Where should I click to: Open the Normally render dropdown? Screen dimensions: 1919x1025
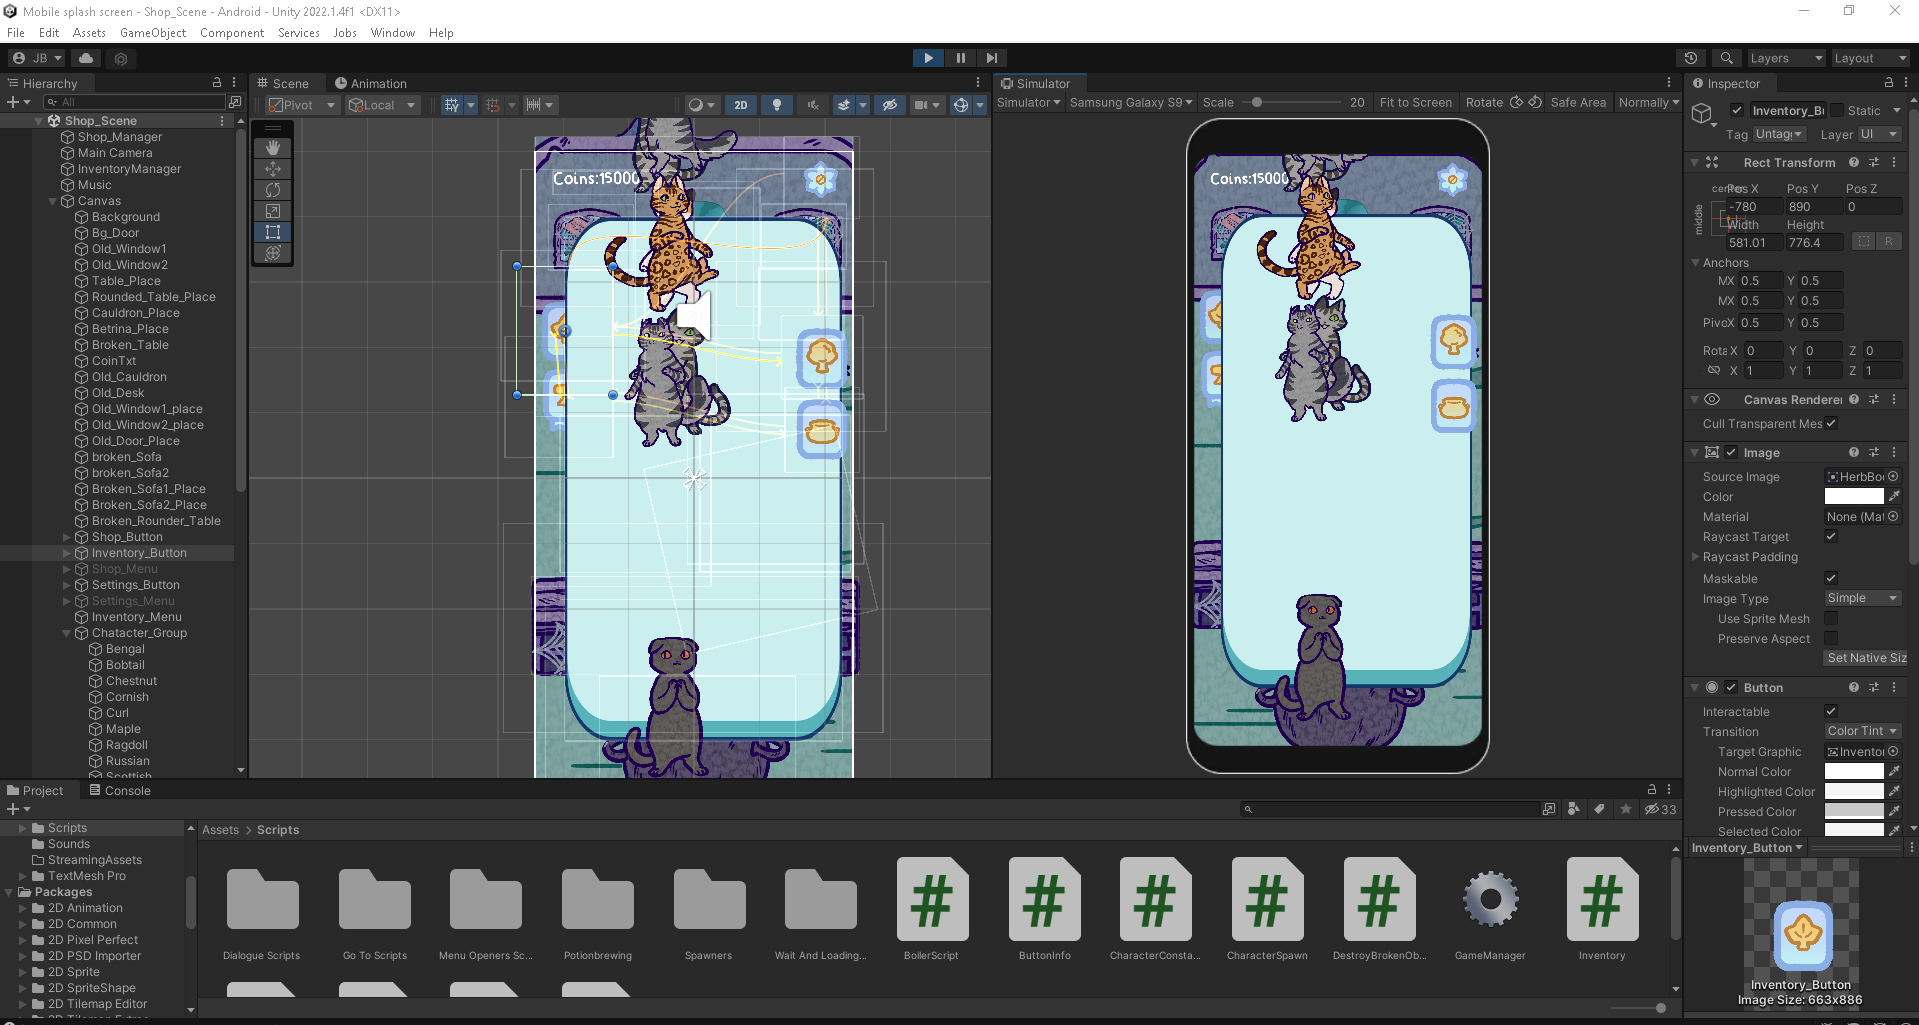point(1648,102)
